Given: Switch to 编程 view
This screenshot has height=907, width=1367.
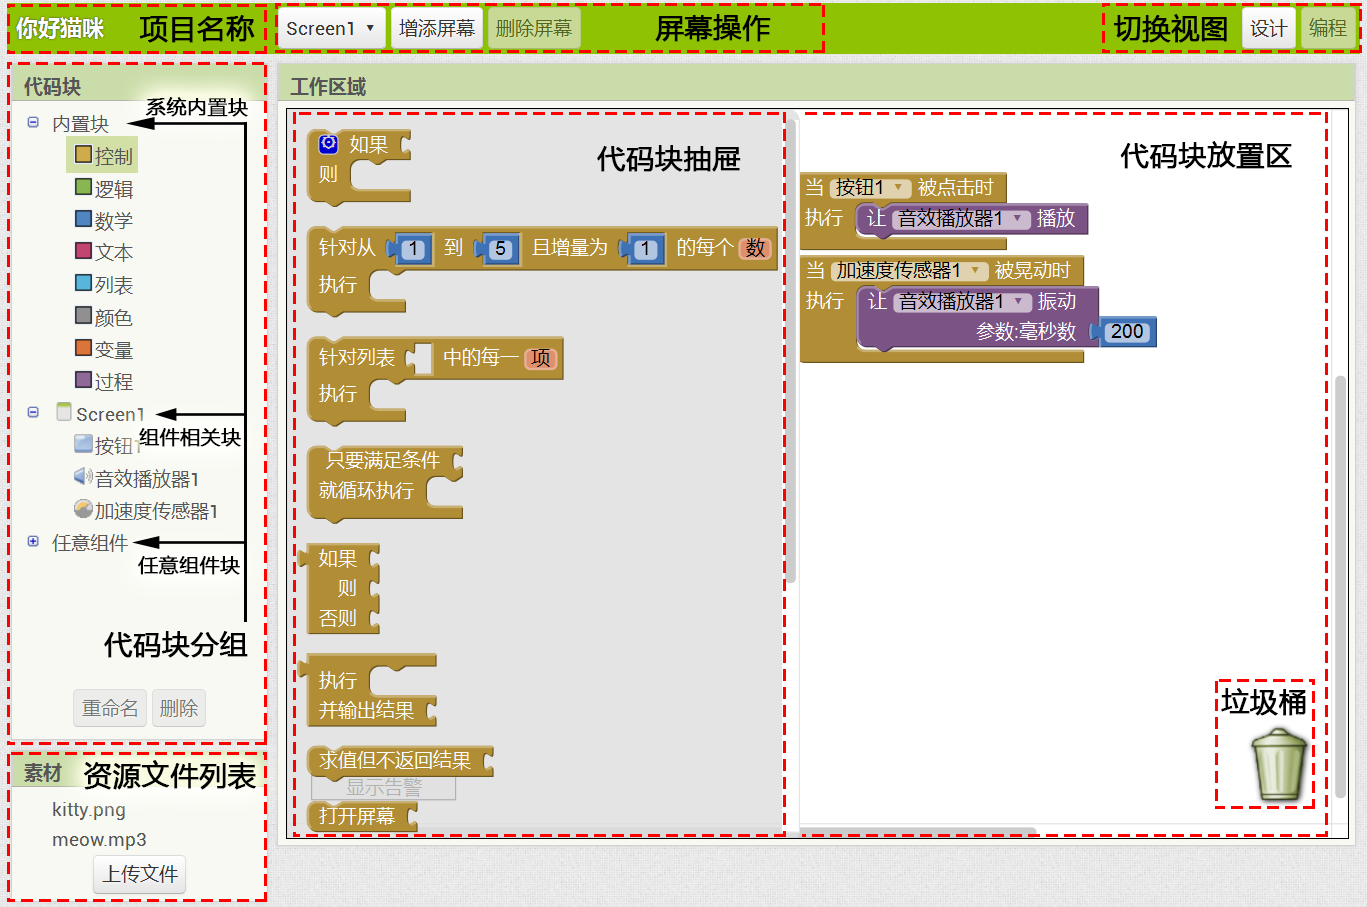Looking at the screenshot, I should point(1328,29).
